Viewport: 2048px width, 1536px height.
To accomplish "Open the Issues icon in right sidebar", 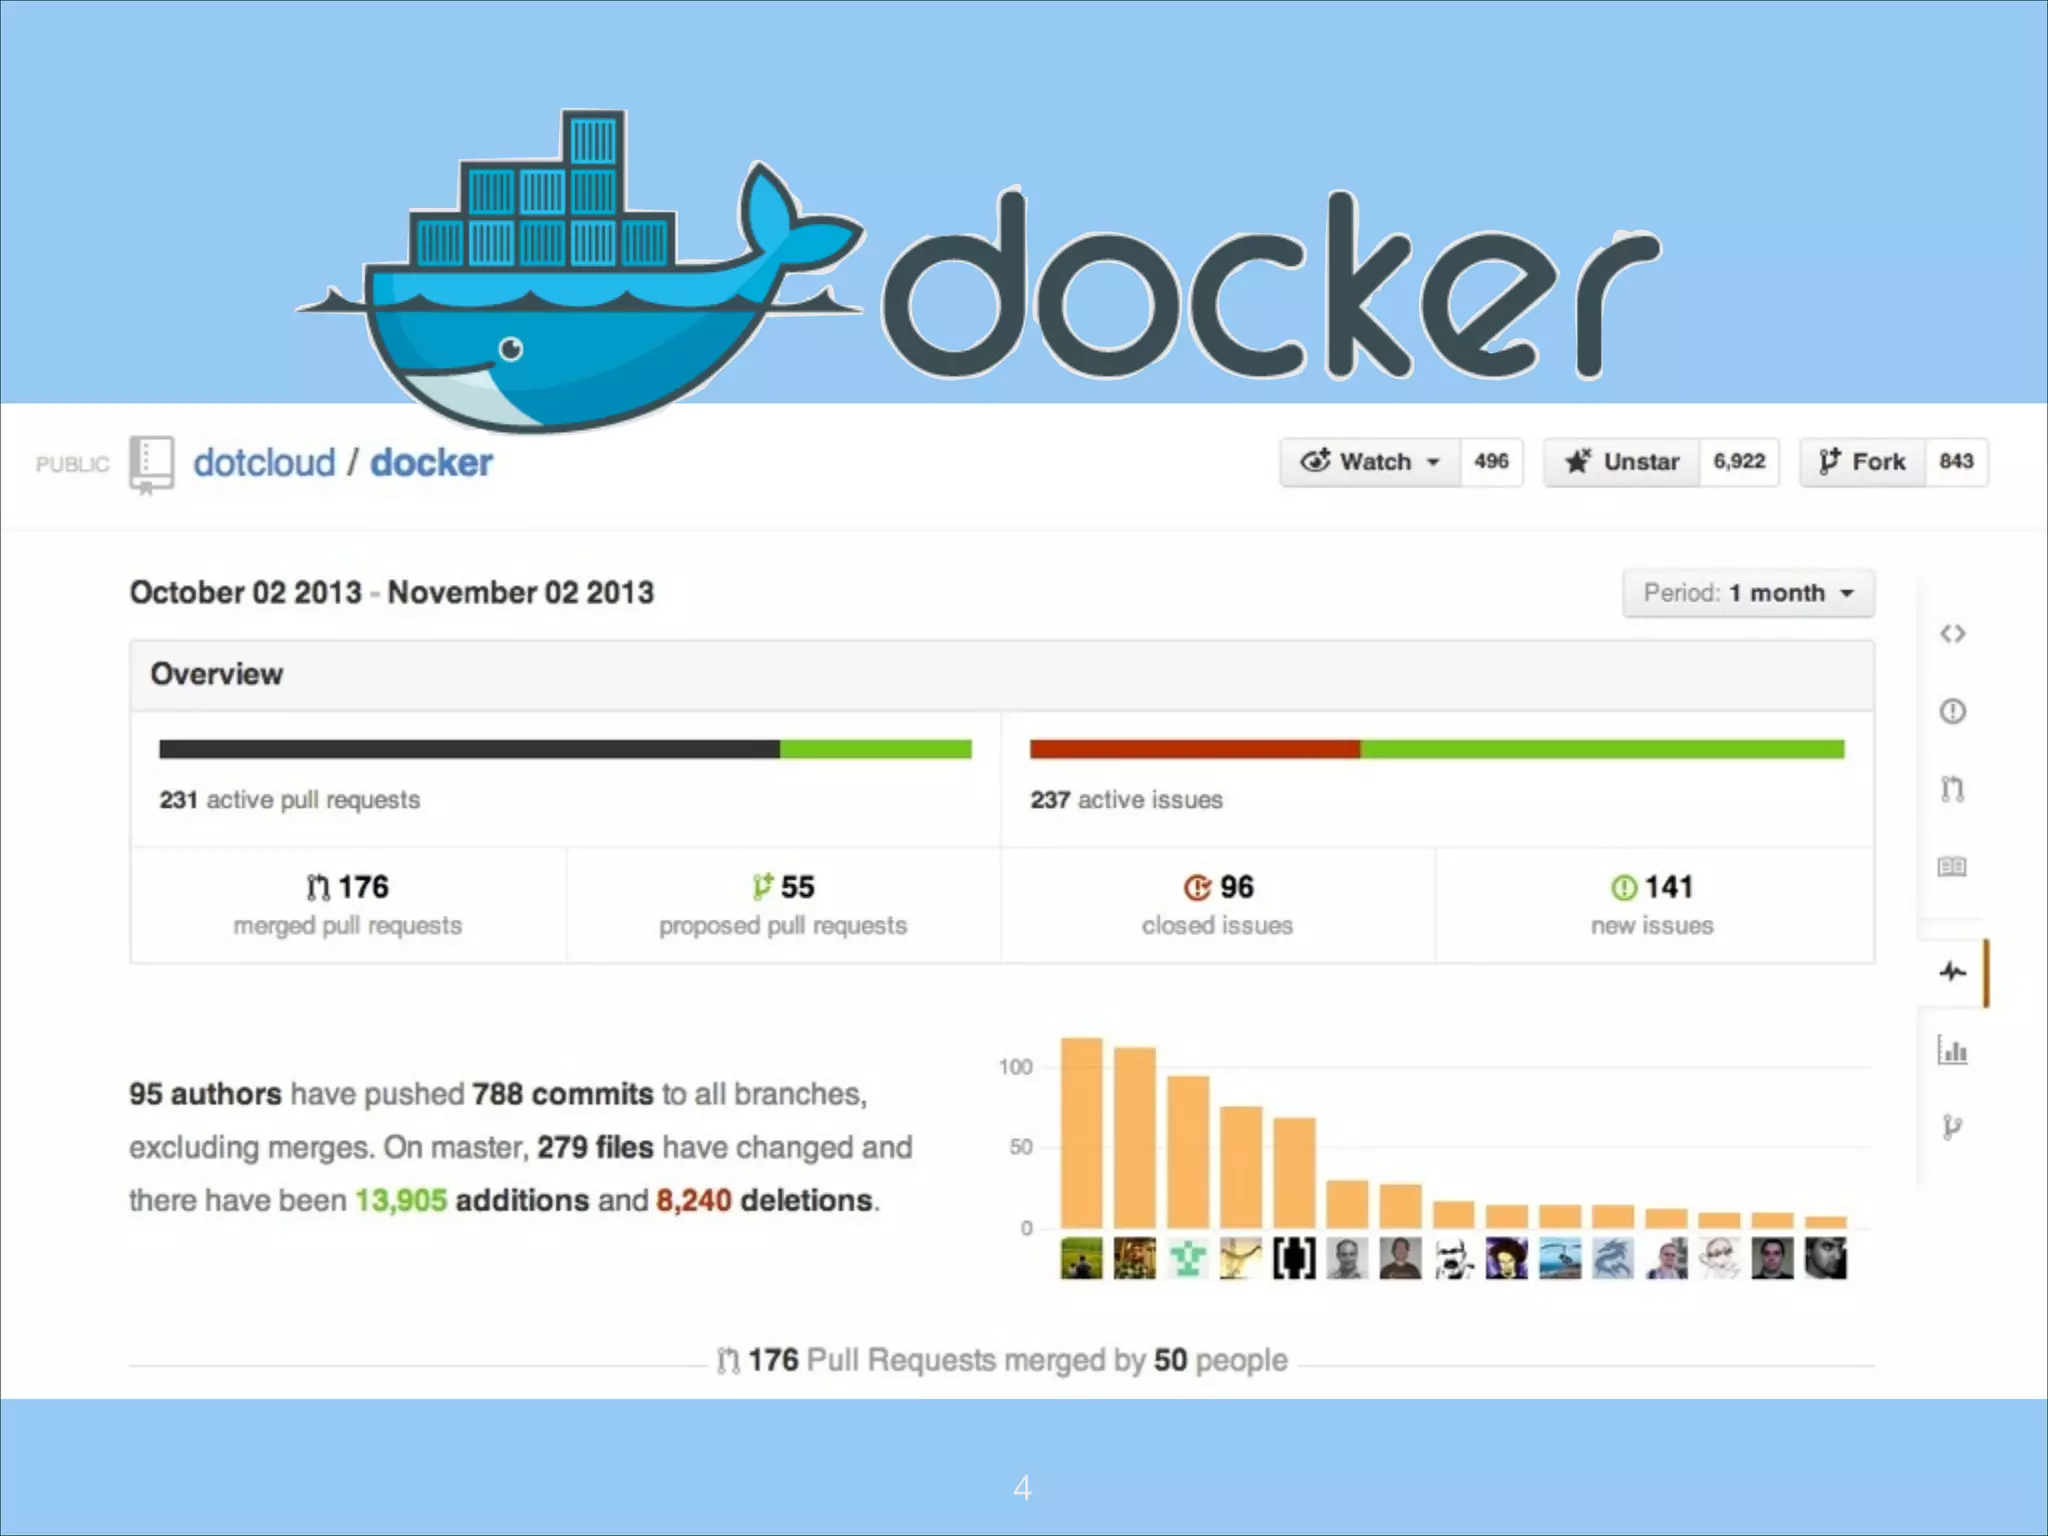I will pos(1952,711).
